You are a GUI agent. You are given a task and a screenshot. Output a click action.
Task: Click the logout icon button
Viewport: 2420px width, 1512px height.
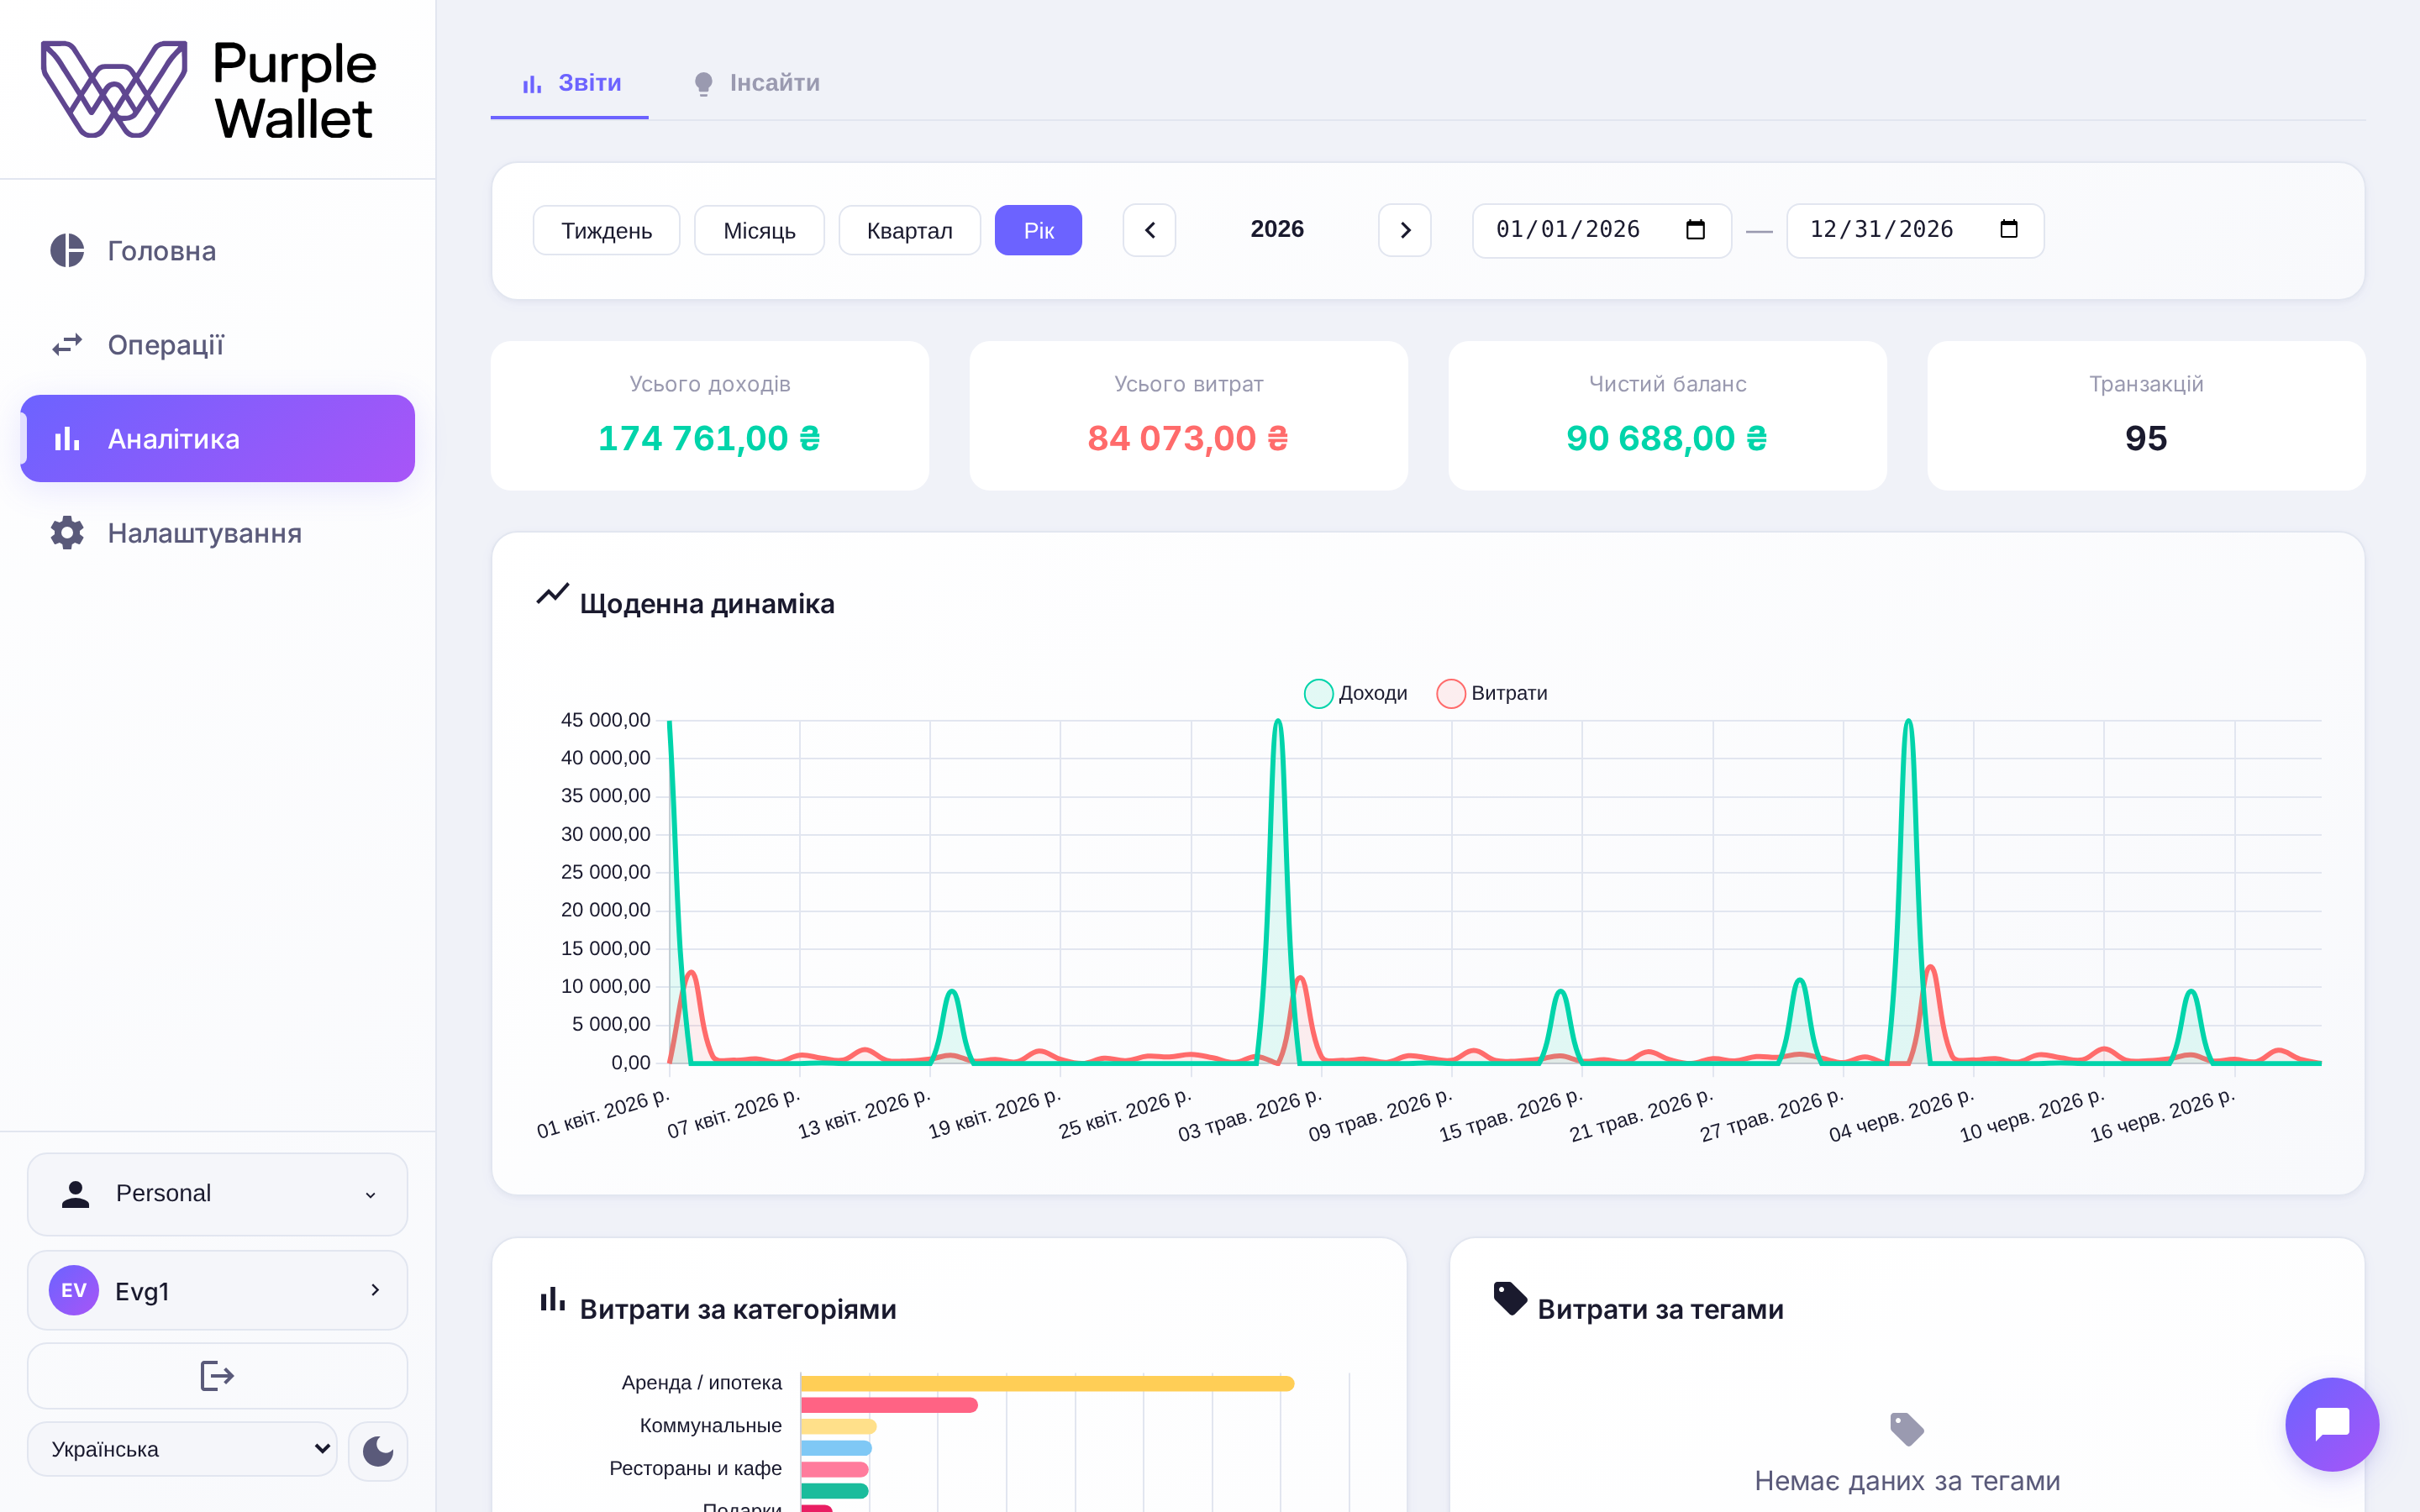pos(217,1375)
